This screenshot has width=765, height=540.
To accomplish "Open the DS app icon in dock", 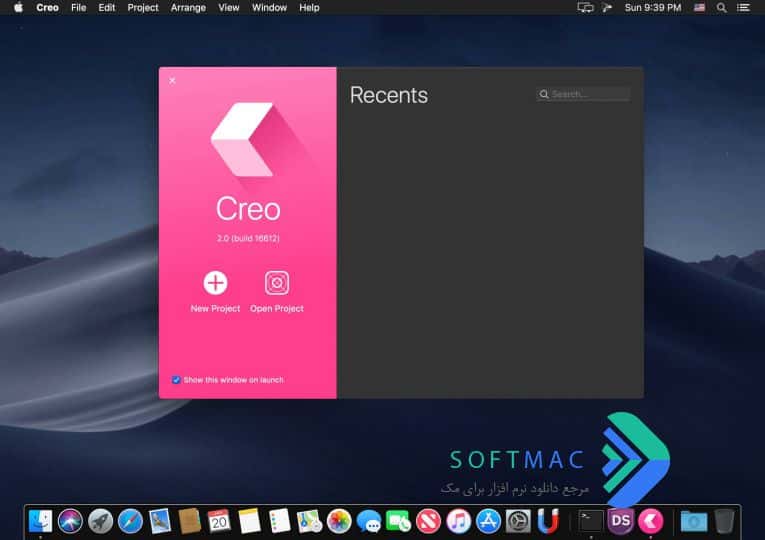I will 621,520.
